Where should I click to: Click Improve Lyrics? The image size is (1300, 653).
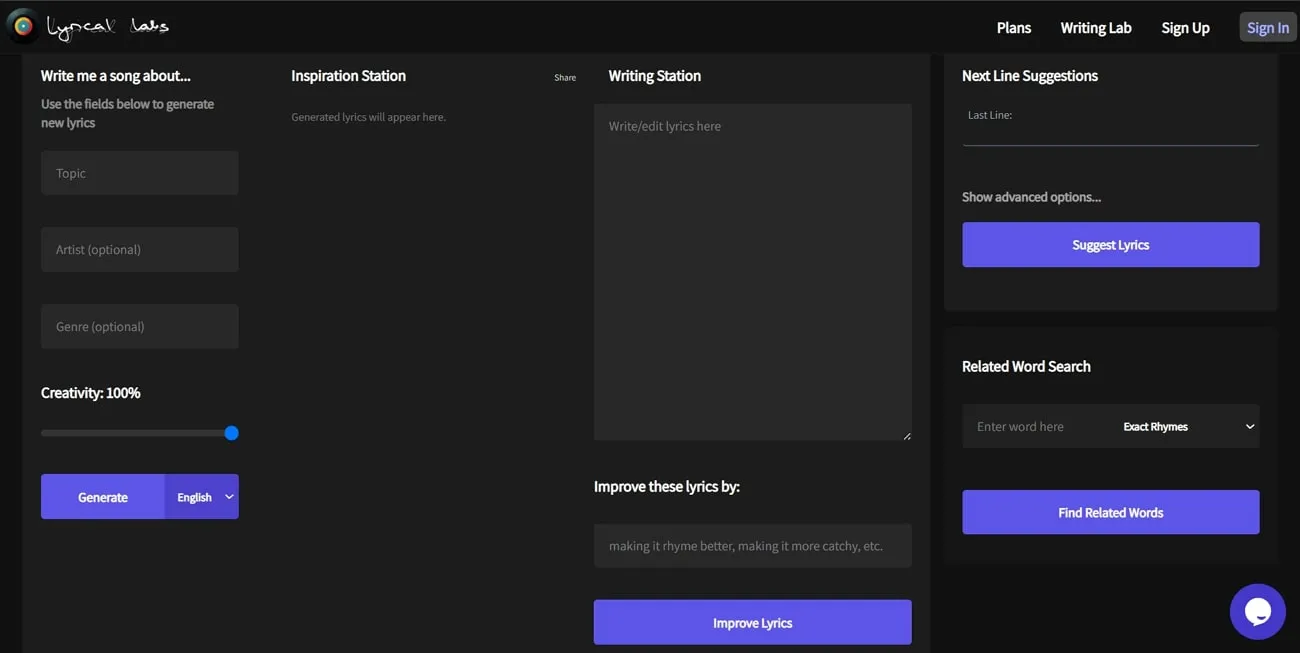[752, 621]
